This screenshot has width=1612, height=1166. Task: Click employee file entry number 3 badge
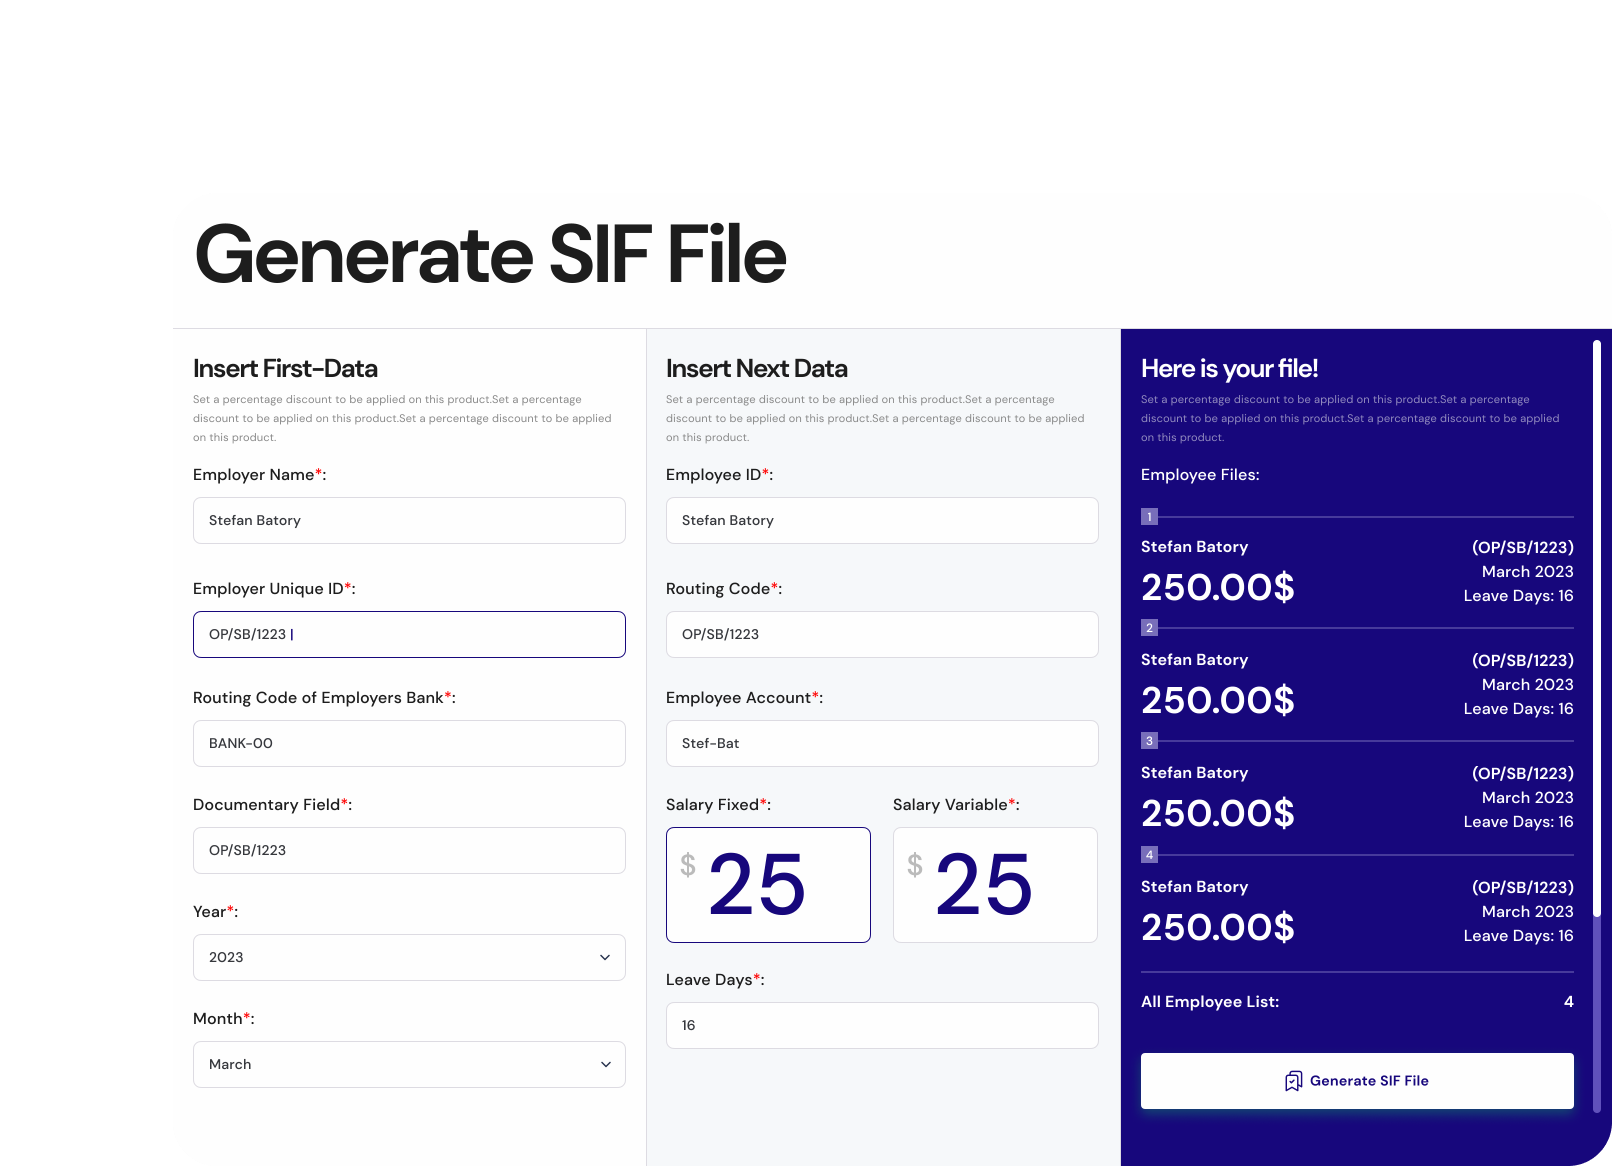(x=1150, y=741)
